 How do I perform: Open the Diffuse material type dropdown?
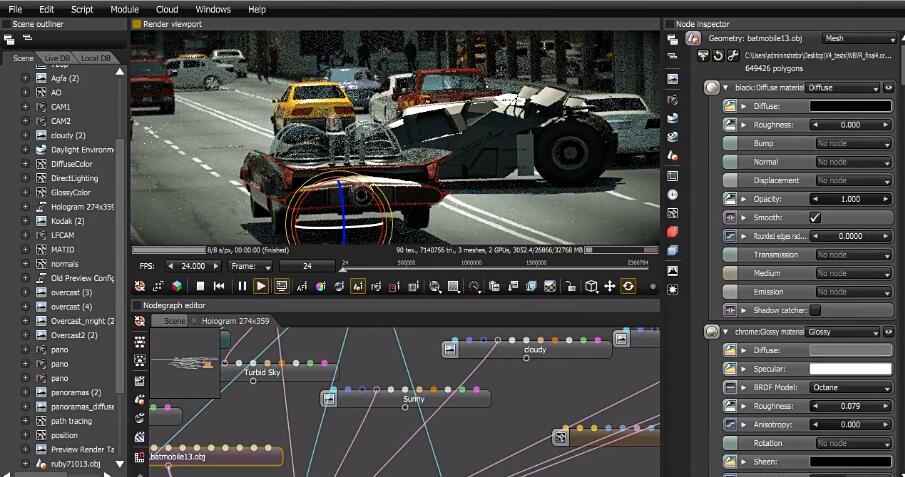(x=843, y=88)
